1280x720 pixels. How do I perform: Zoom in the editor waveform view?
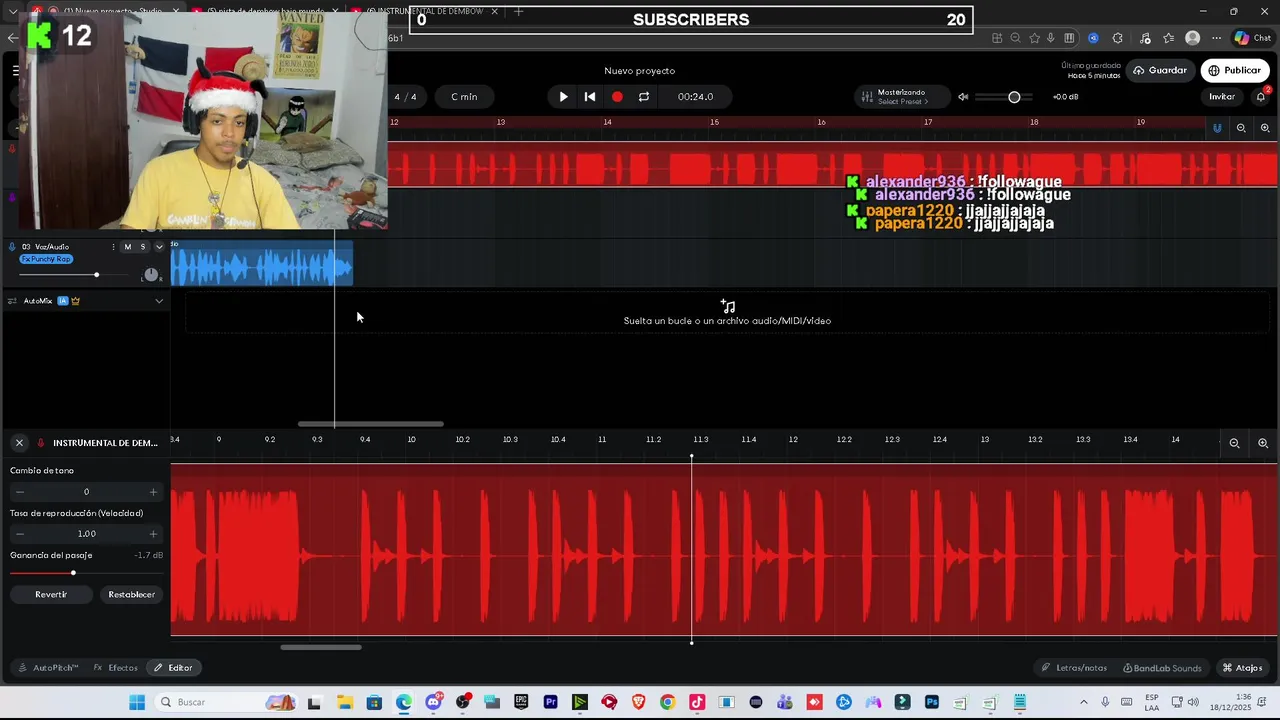pos(1263,443)
